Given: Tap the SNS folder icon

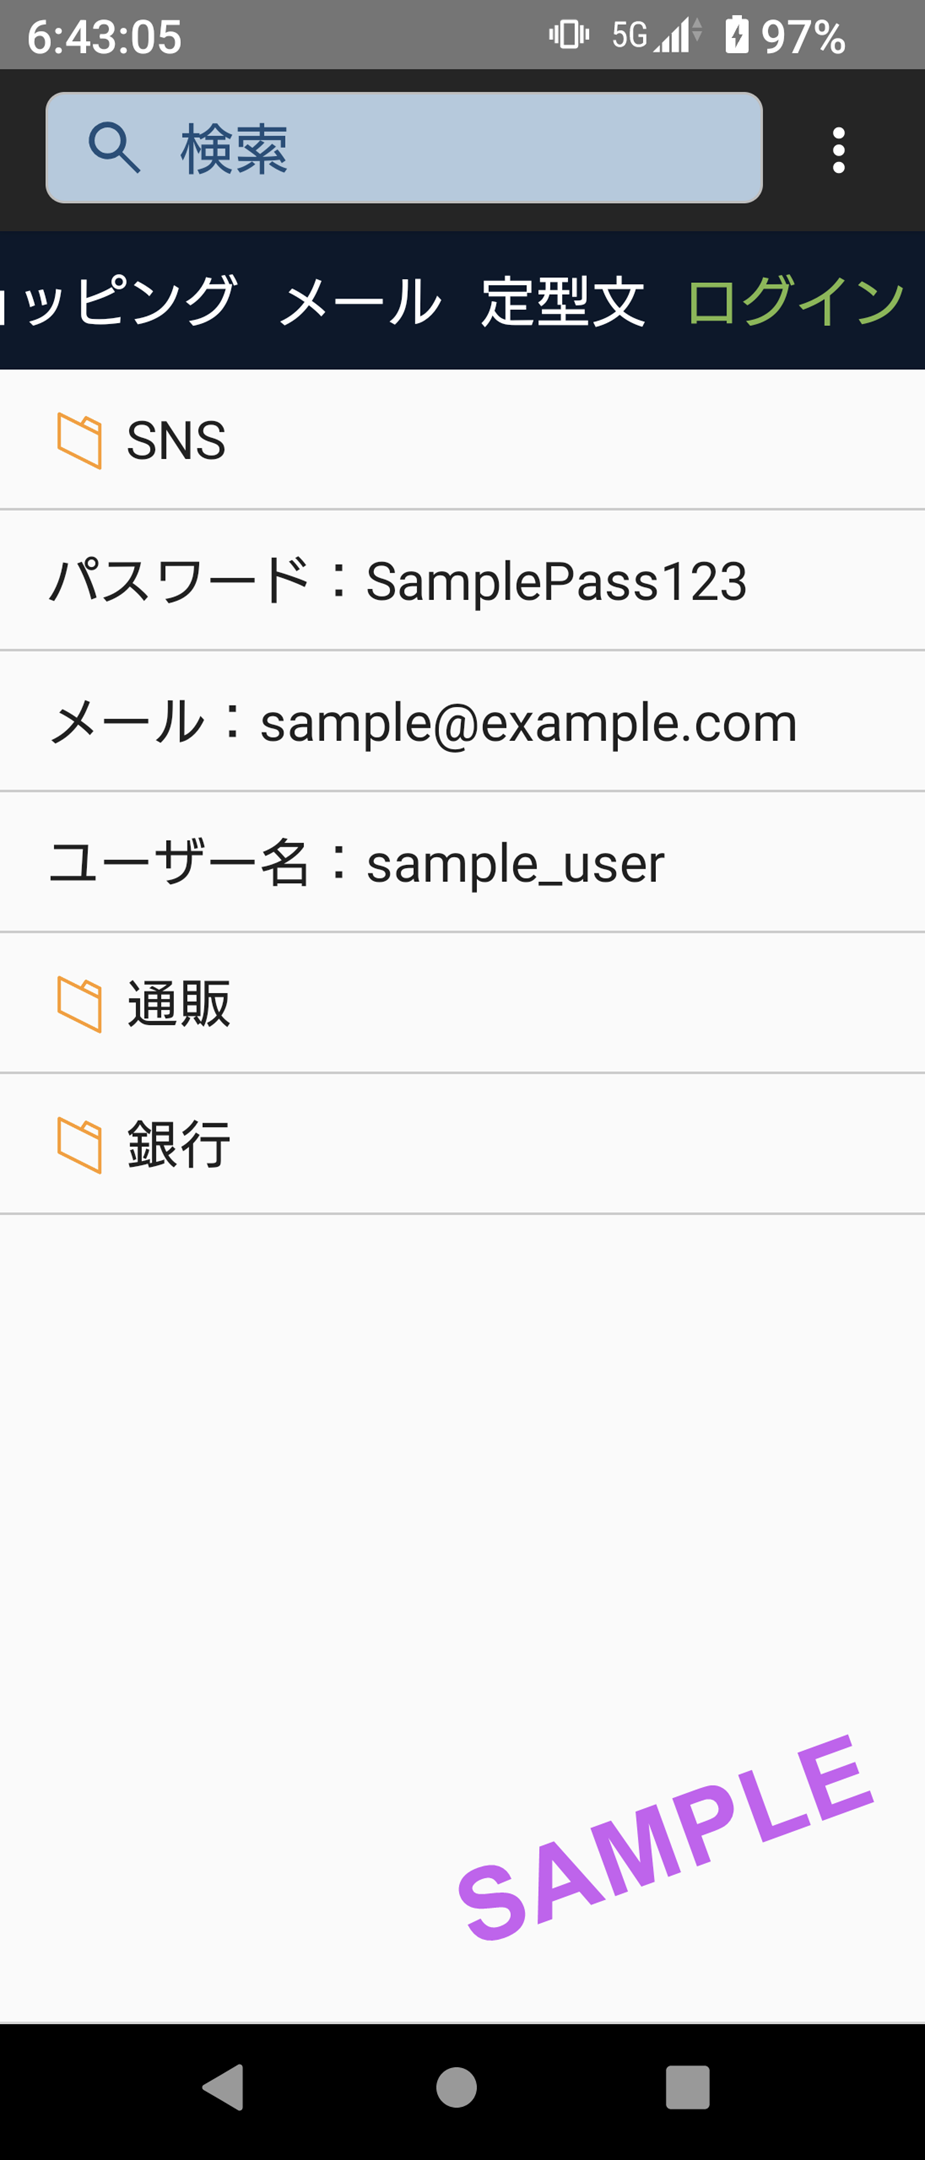Looking at the screenshot, I should (79, 440).
